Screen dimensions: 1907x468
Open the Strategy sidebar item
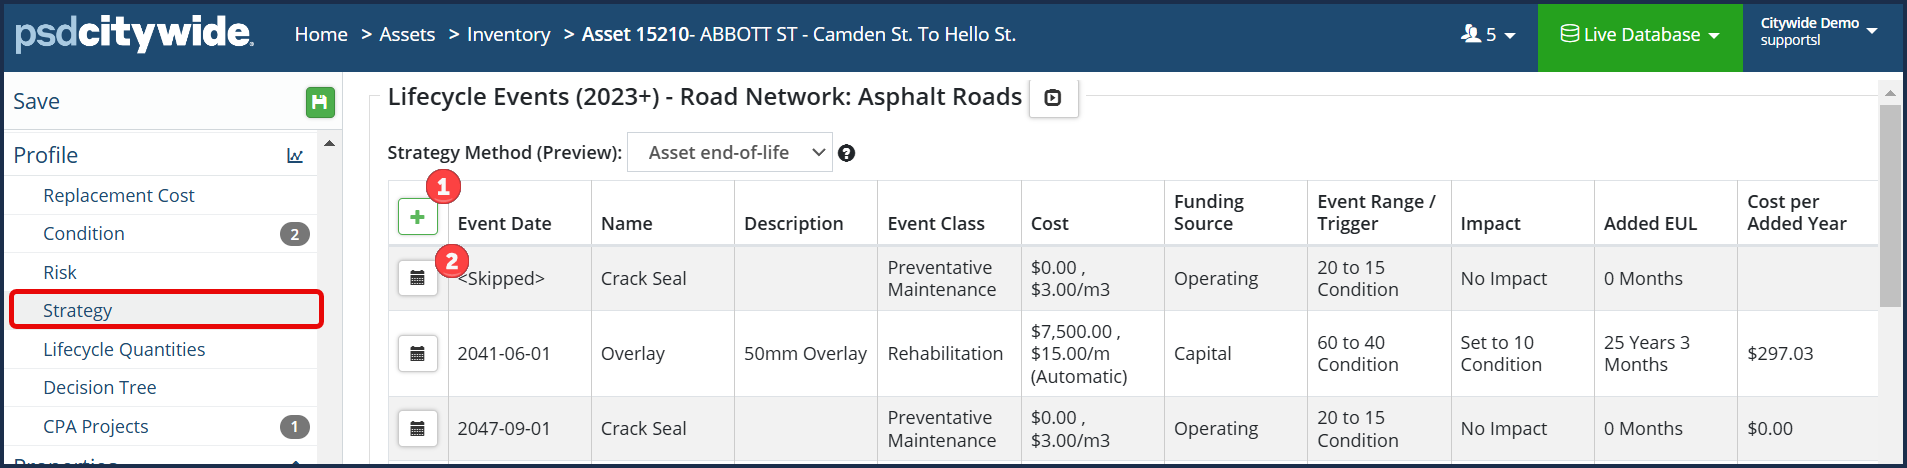pos(77,310)
